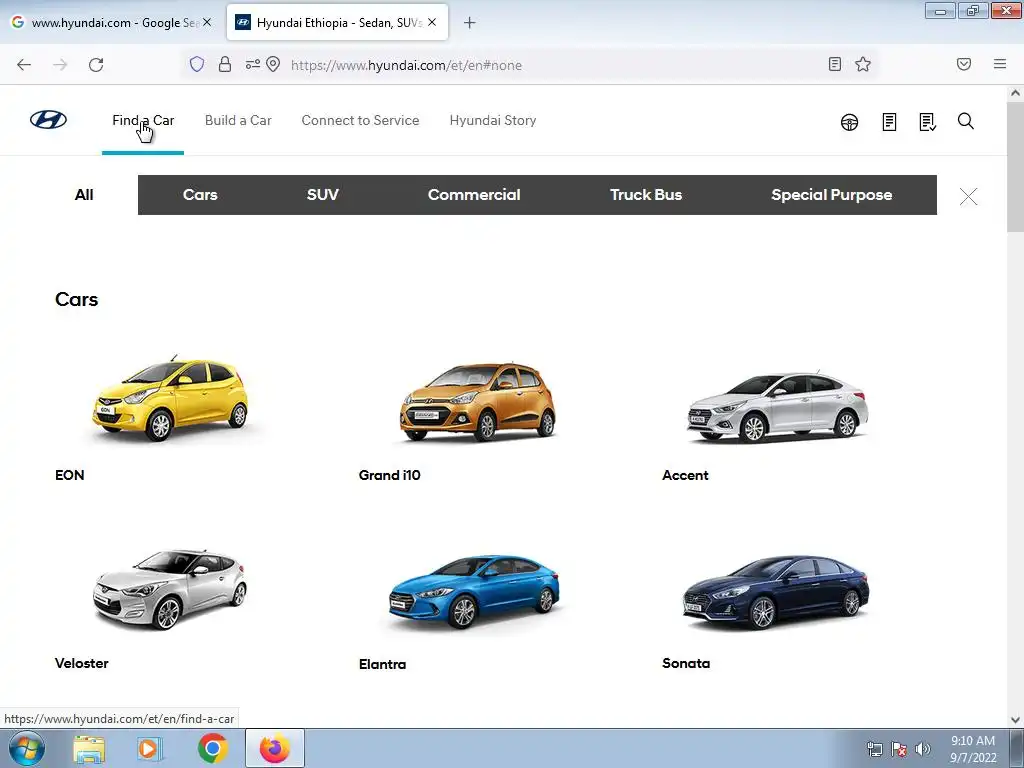1024x768 pixels.
Task: Click the Action Center flag tray icon
Action: [899, 749]
